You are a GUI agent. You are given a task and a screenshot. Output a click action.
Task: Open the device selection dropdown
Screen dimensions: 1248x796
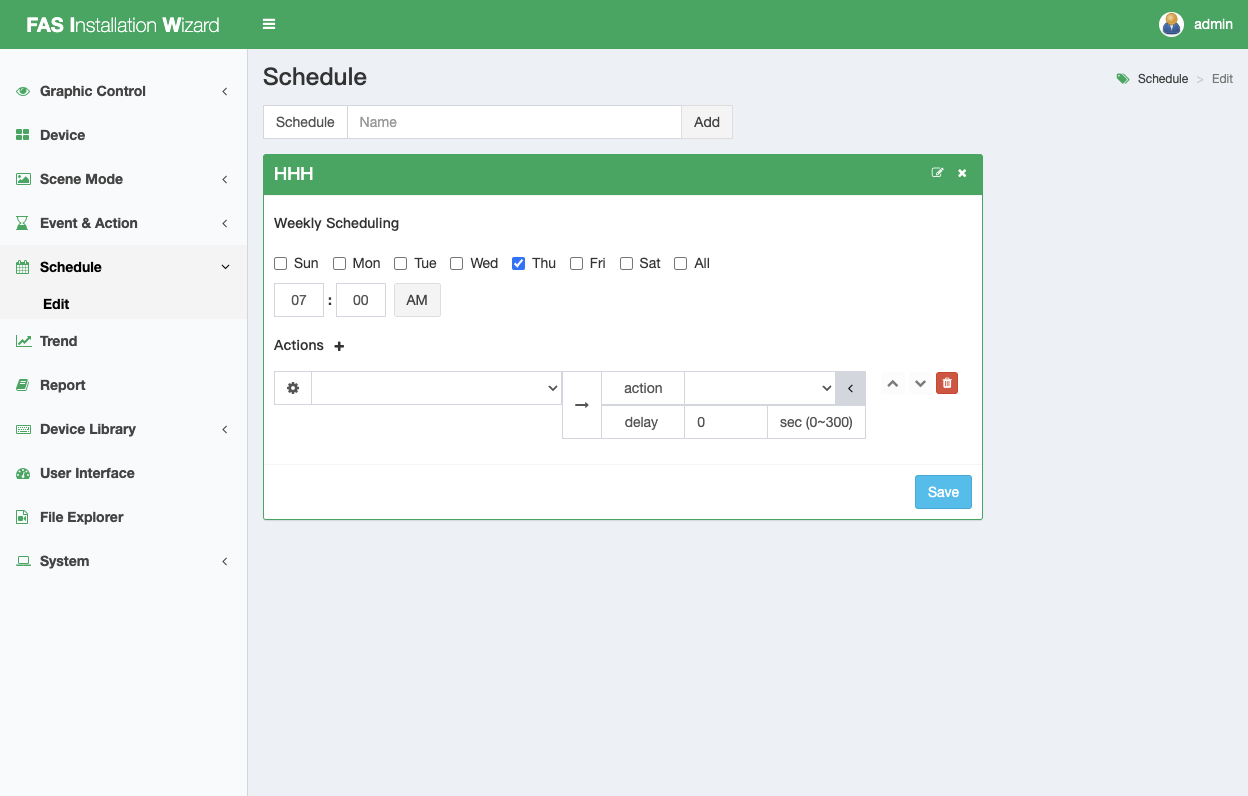pos(436,388)
